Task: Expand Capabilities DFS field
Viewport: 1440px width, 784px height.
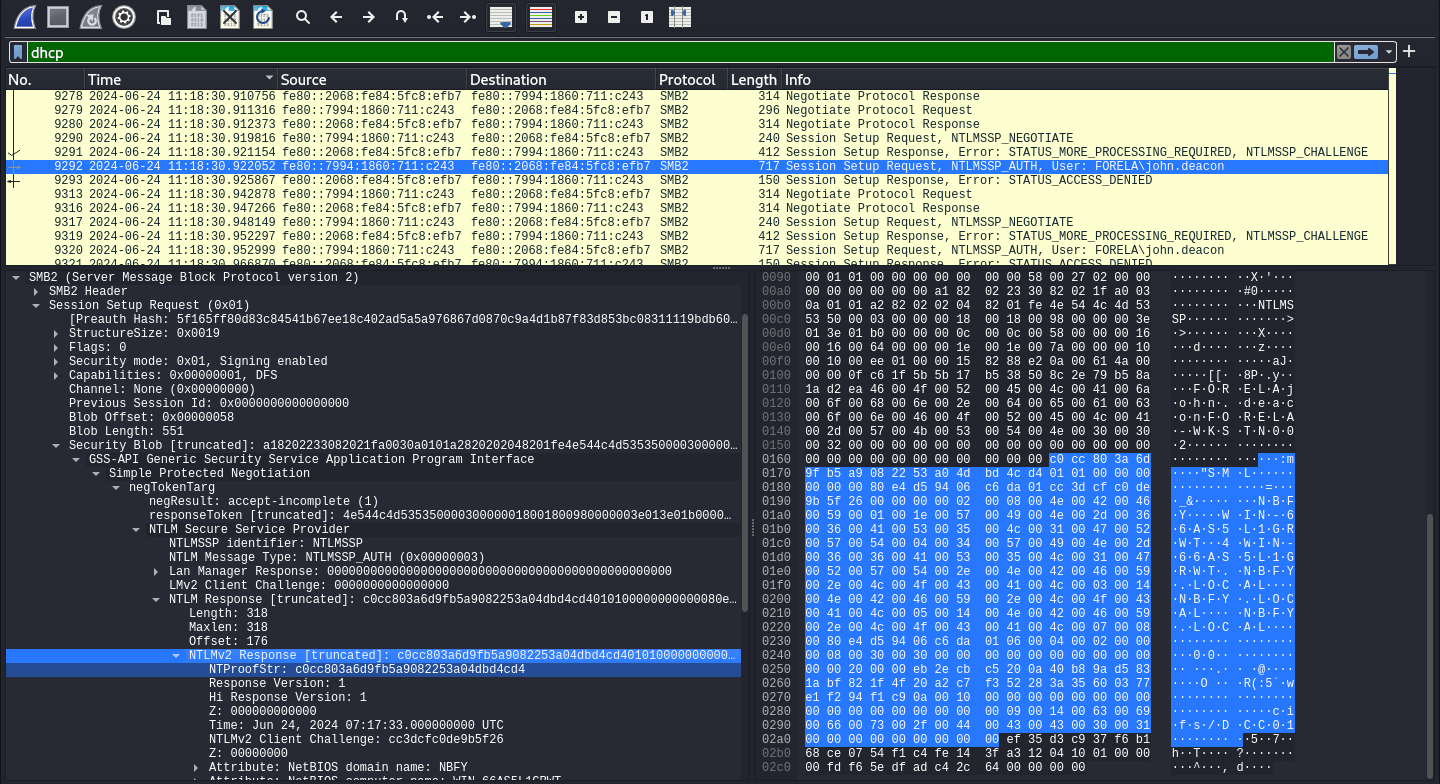Action: click(57, 375)
